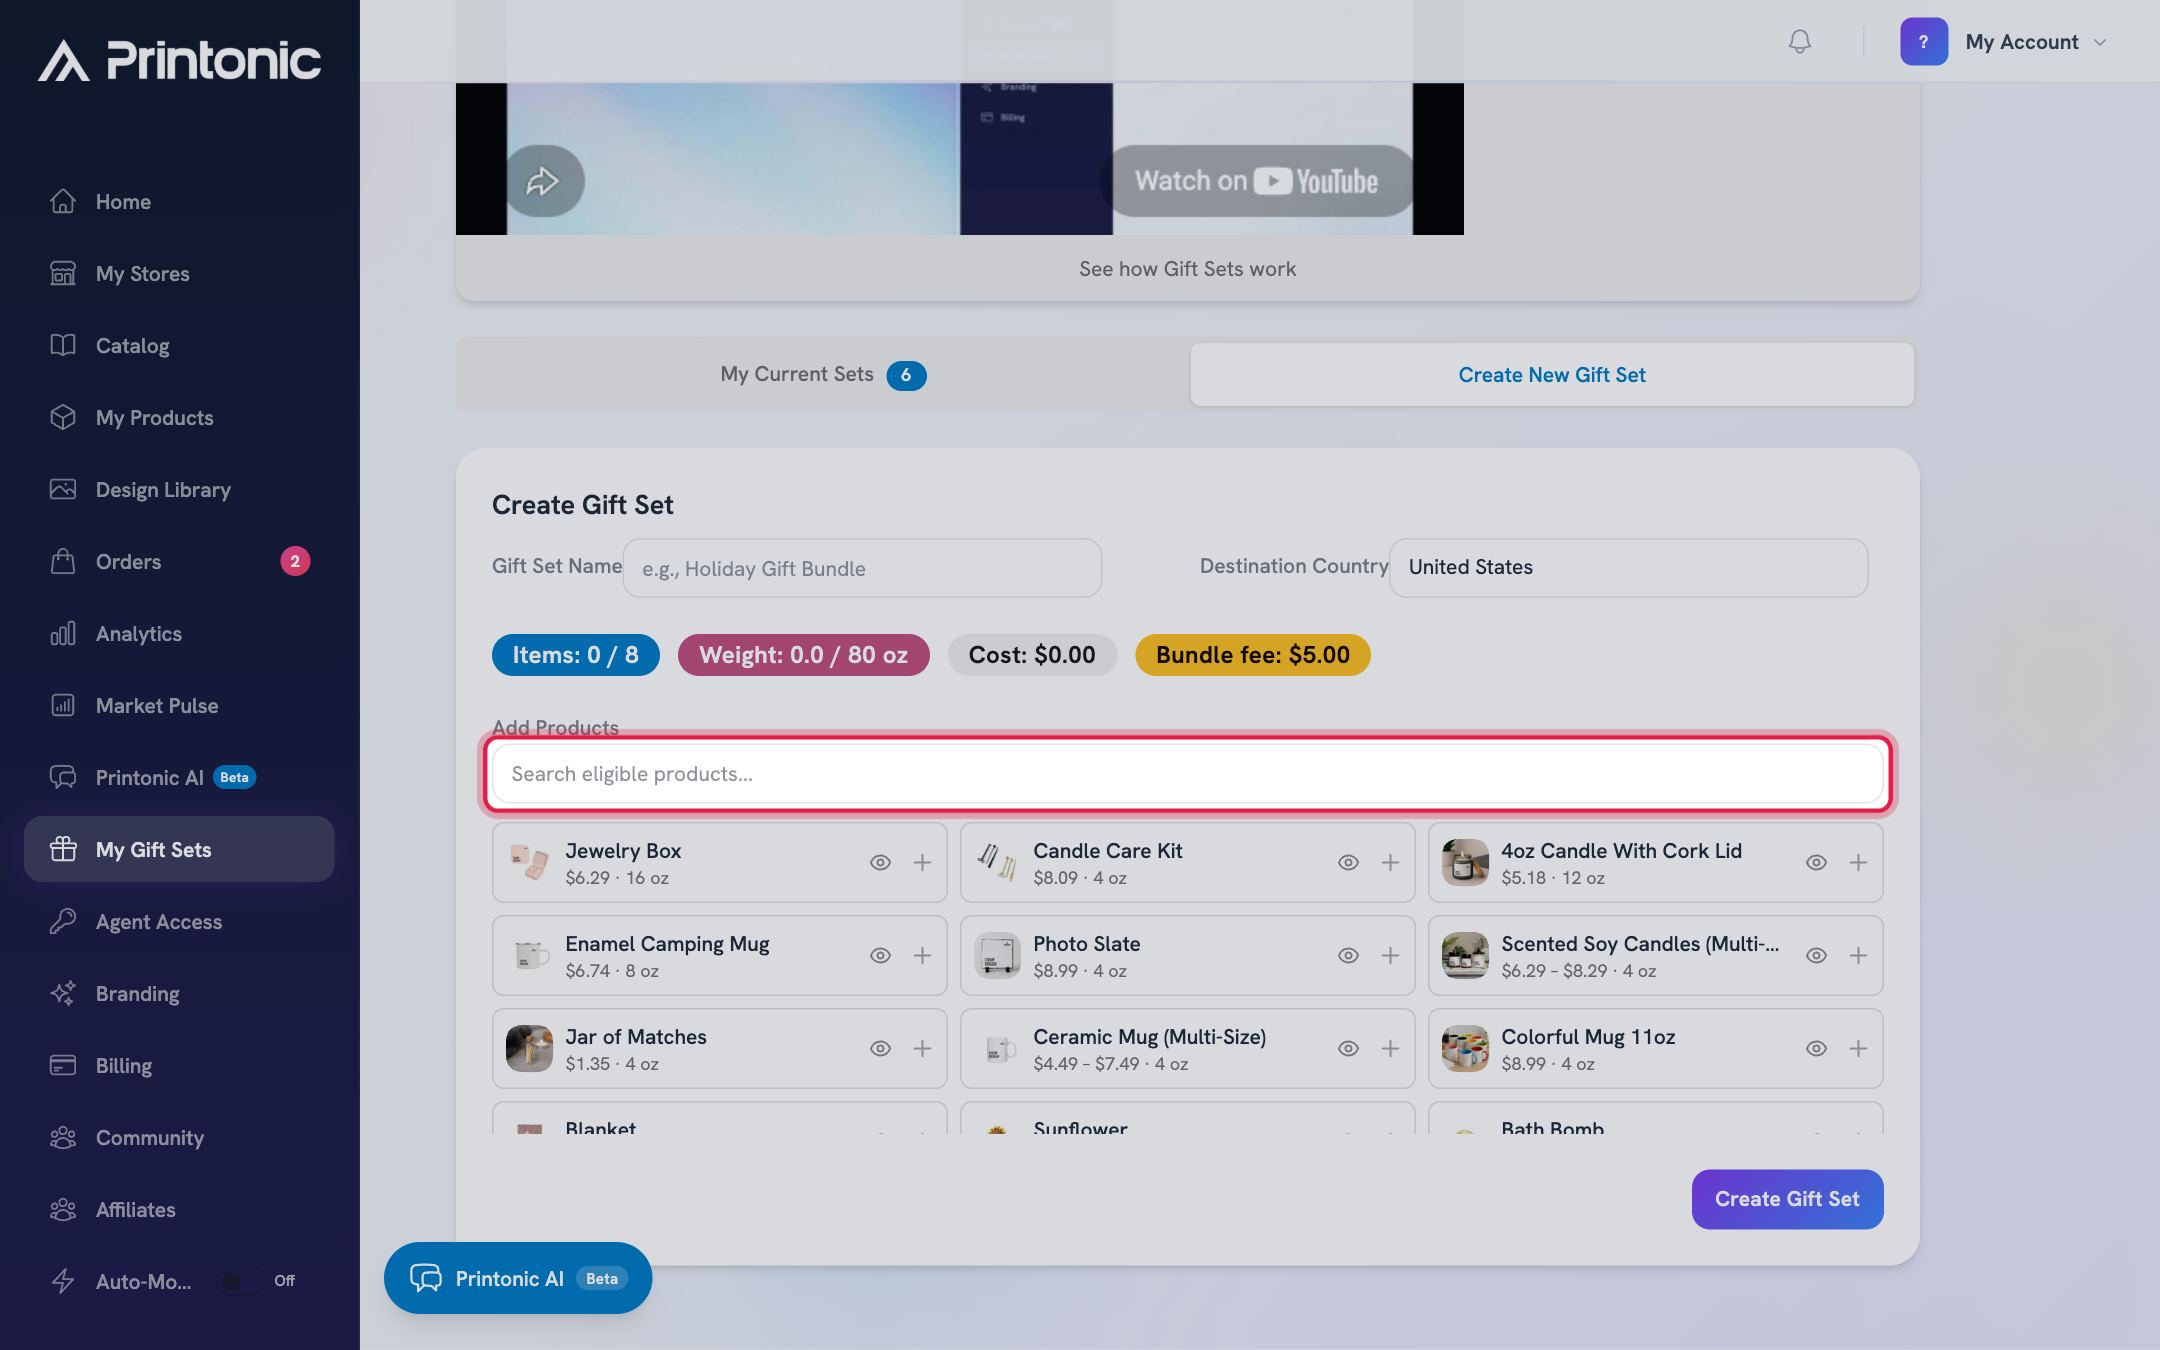Click the account avatar icon
Screen dimensions: 2160x1350
(x=1924, y=42)
